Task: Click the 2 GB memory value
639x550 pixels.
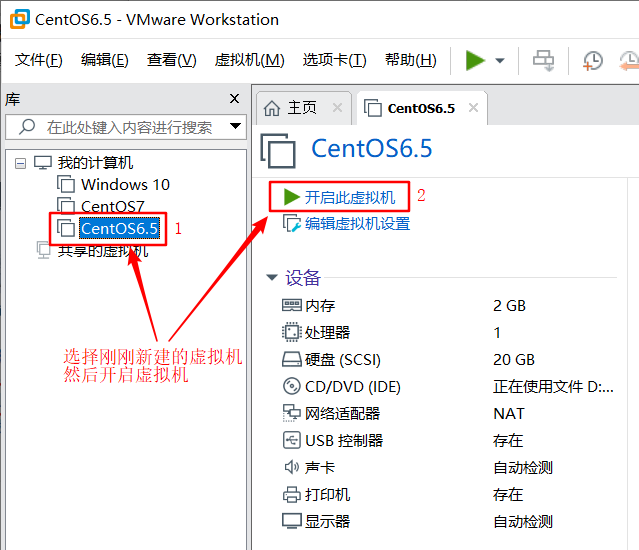Action: click(x=509, y=306)
